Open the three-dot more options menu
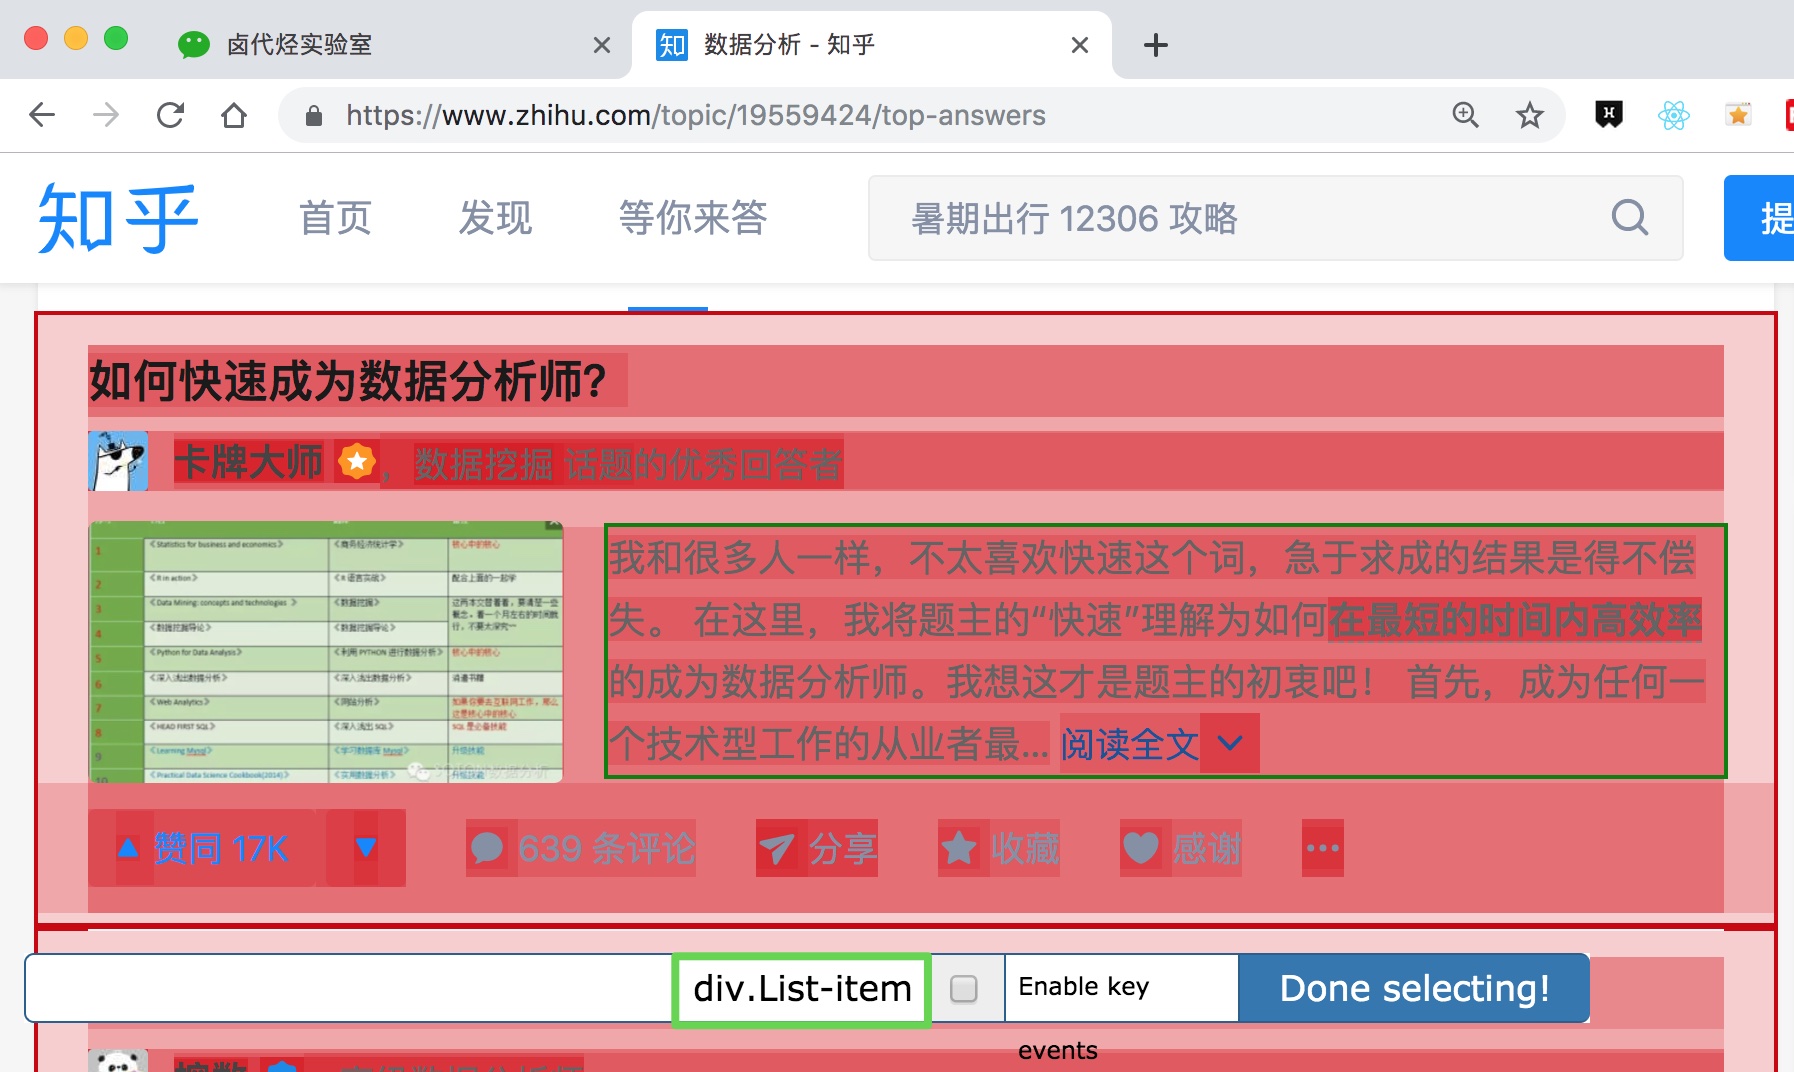1794x1072 pixels. [1322, 848]
